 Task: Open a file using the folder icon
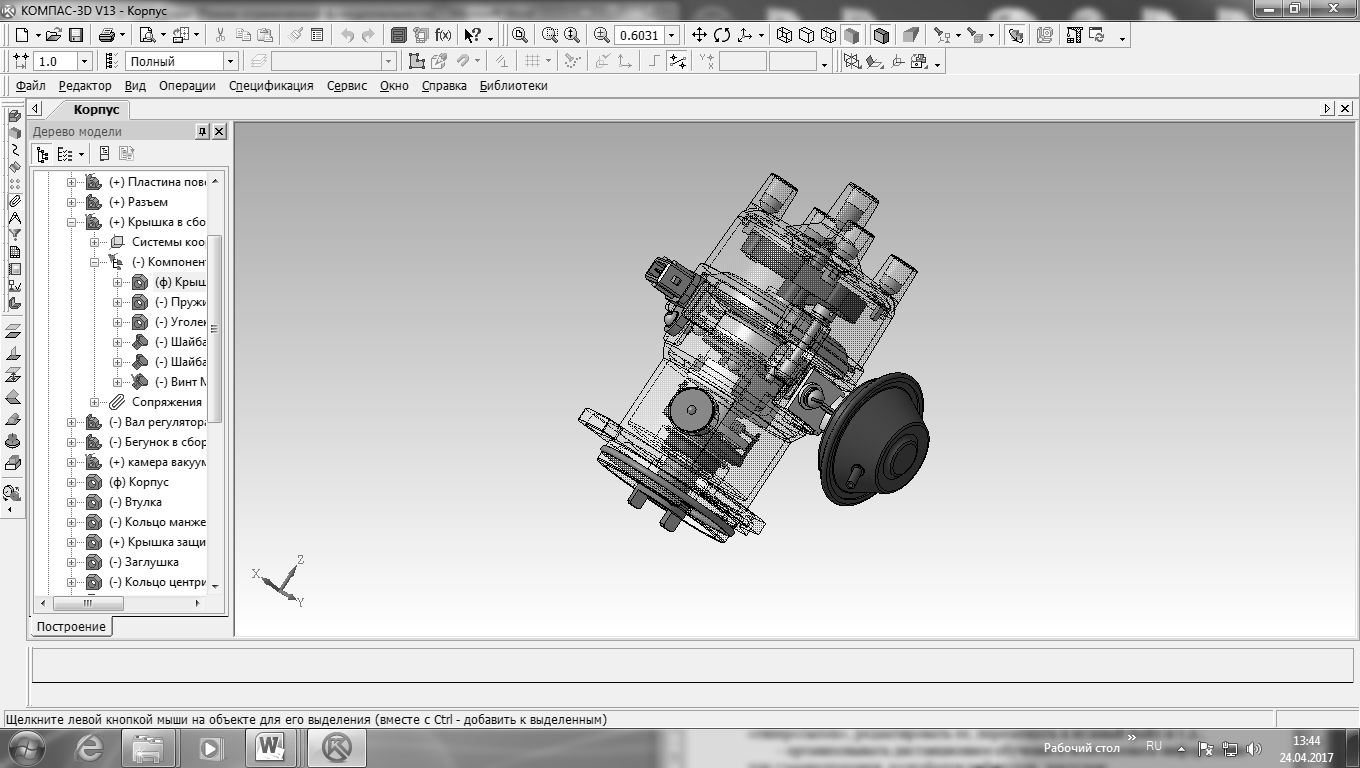point(54,35)
